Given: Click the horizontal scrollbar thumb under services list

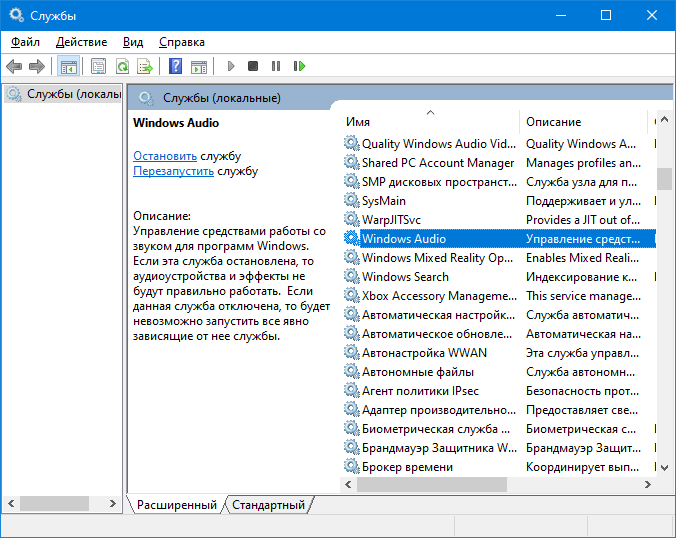Looking at the screenshot, I should pos(432,485).
